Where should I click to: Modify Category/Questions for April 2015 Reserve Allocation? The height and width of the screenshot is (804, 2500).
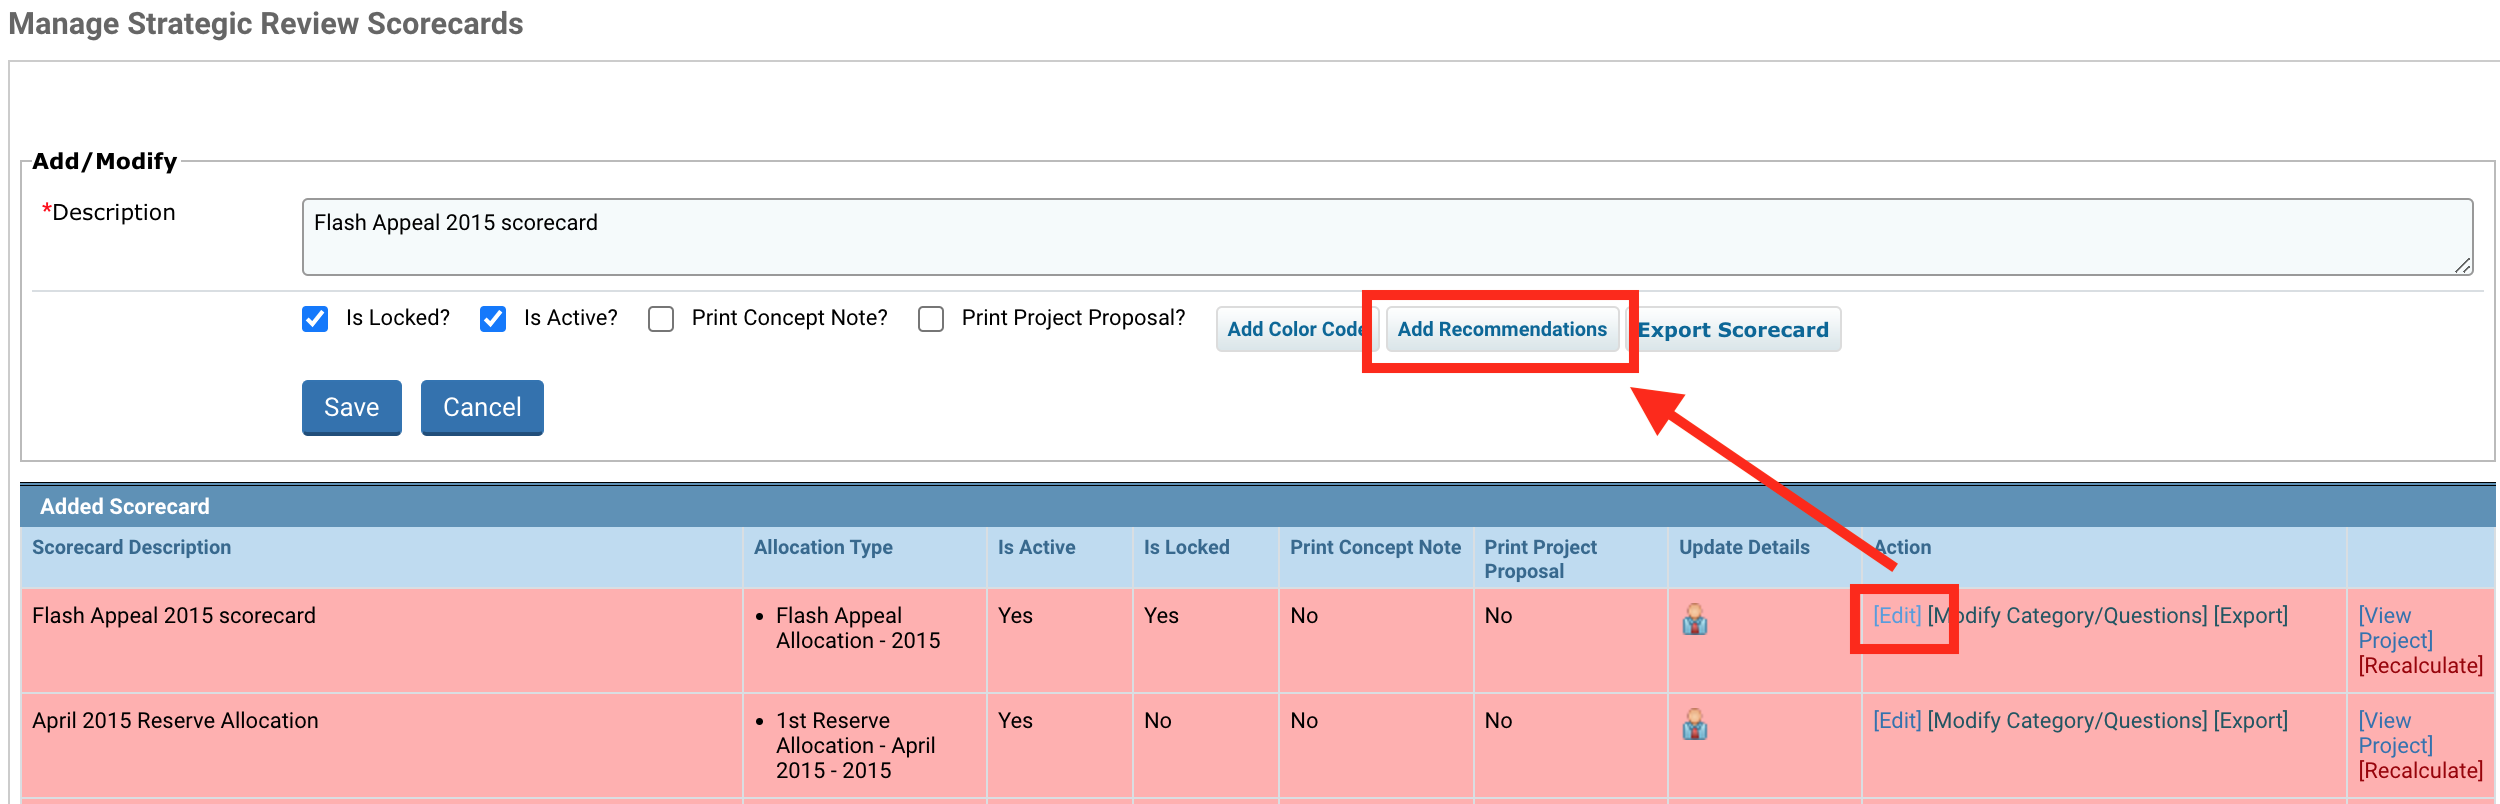click(x=2067, y=721)
